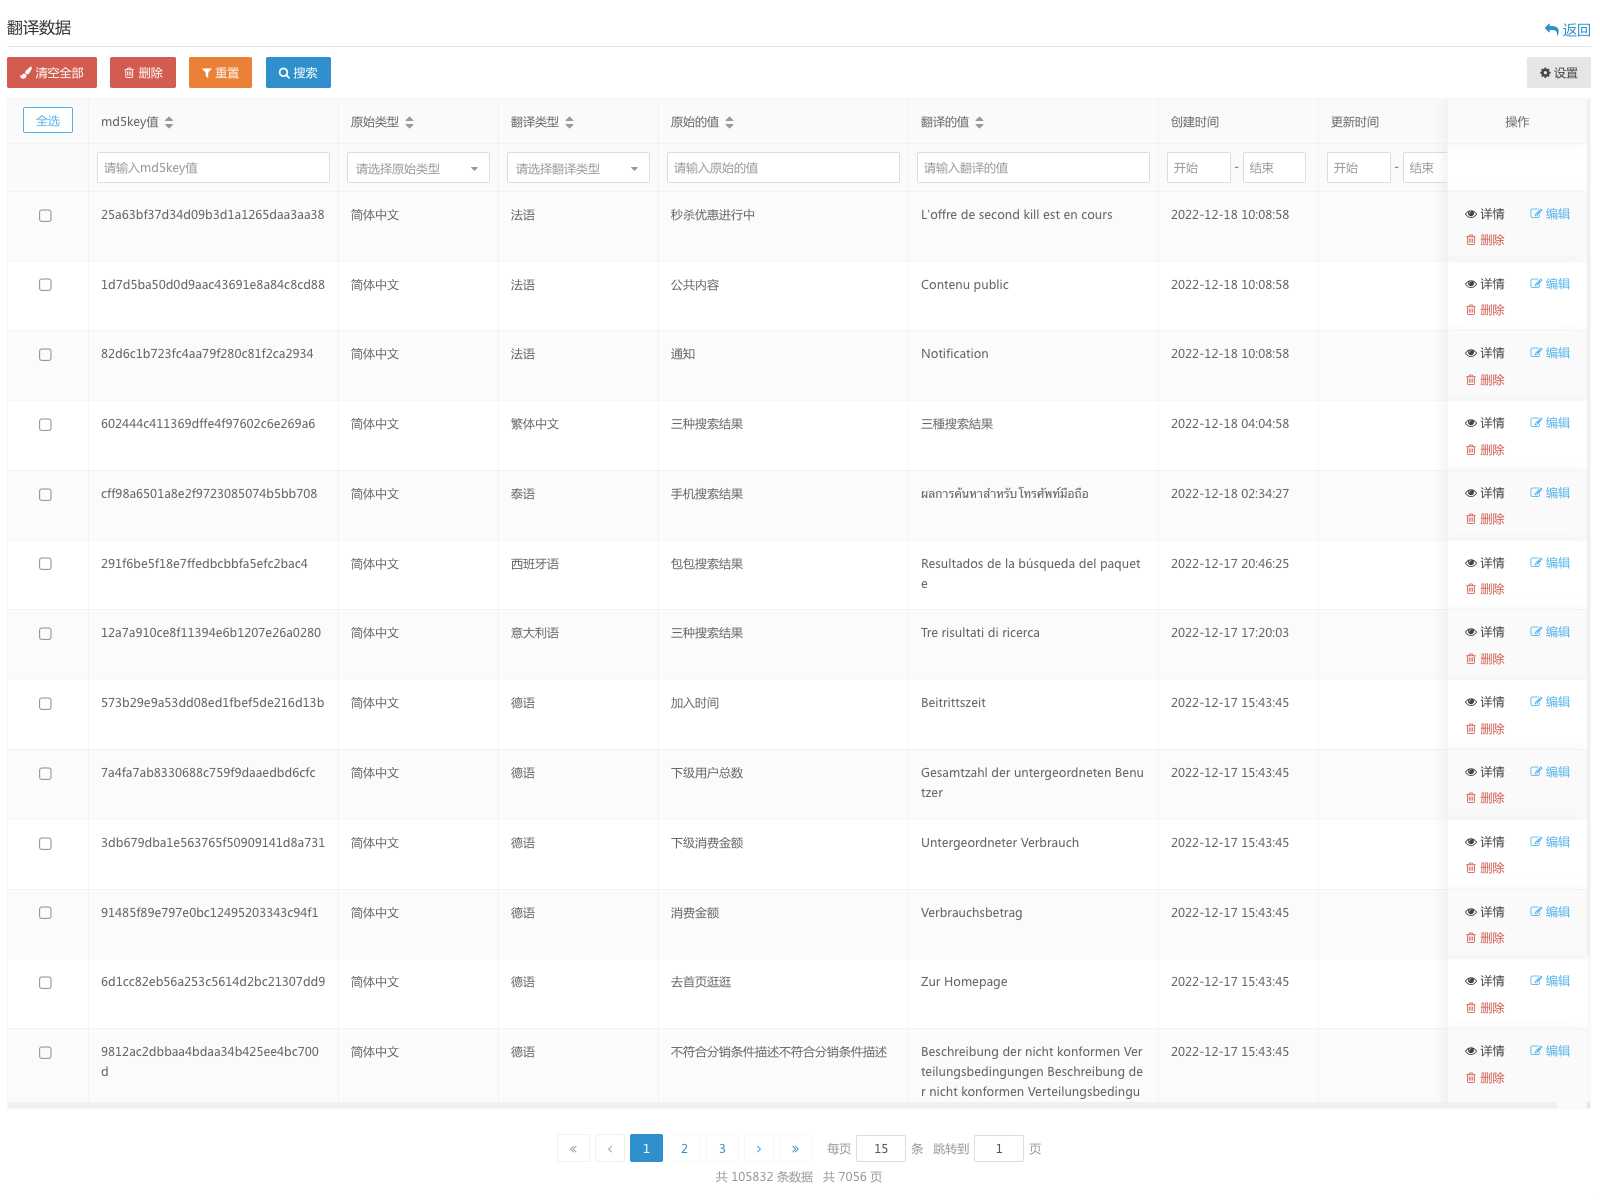Focus the 每页 rows-per-page input

[881, 1148]
